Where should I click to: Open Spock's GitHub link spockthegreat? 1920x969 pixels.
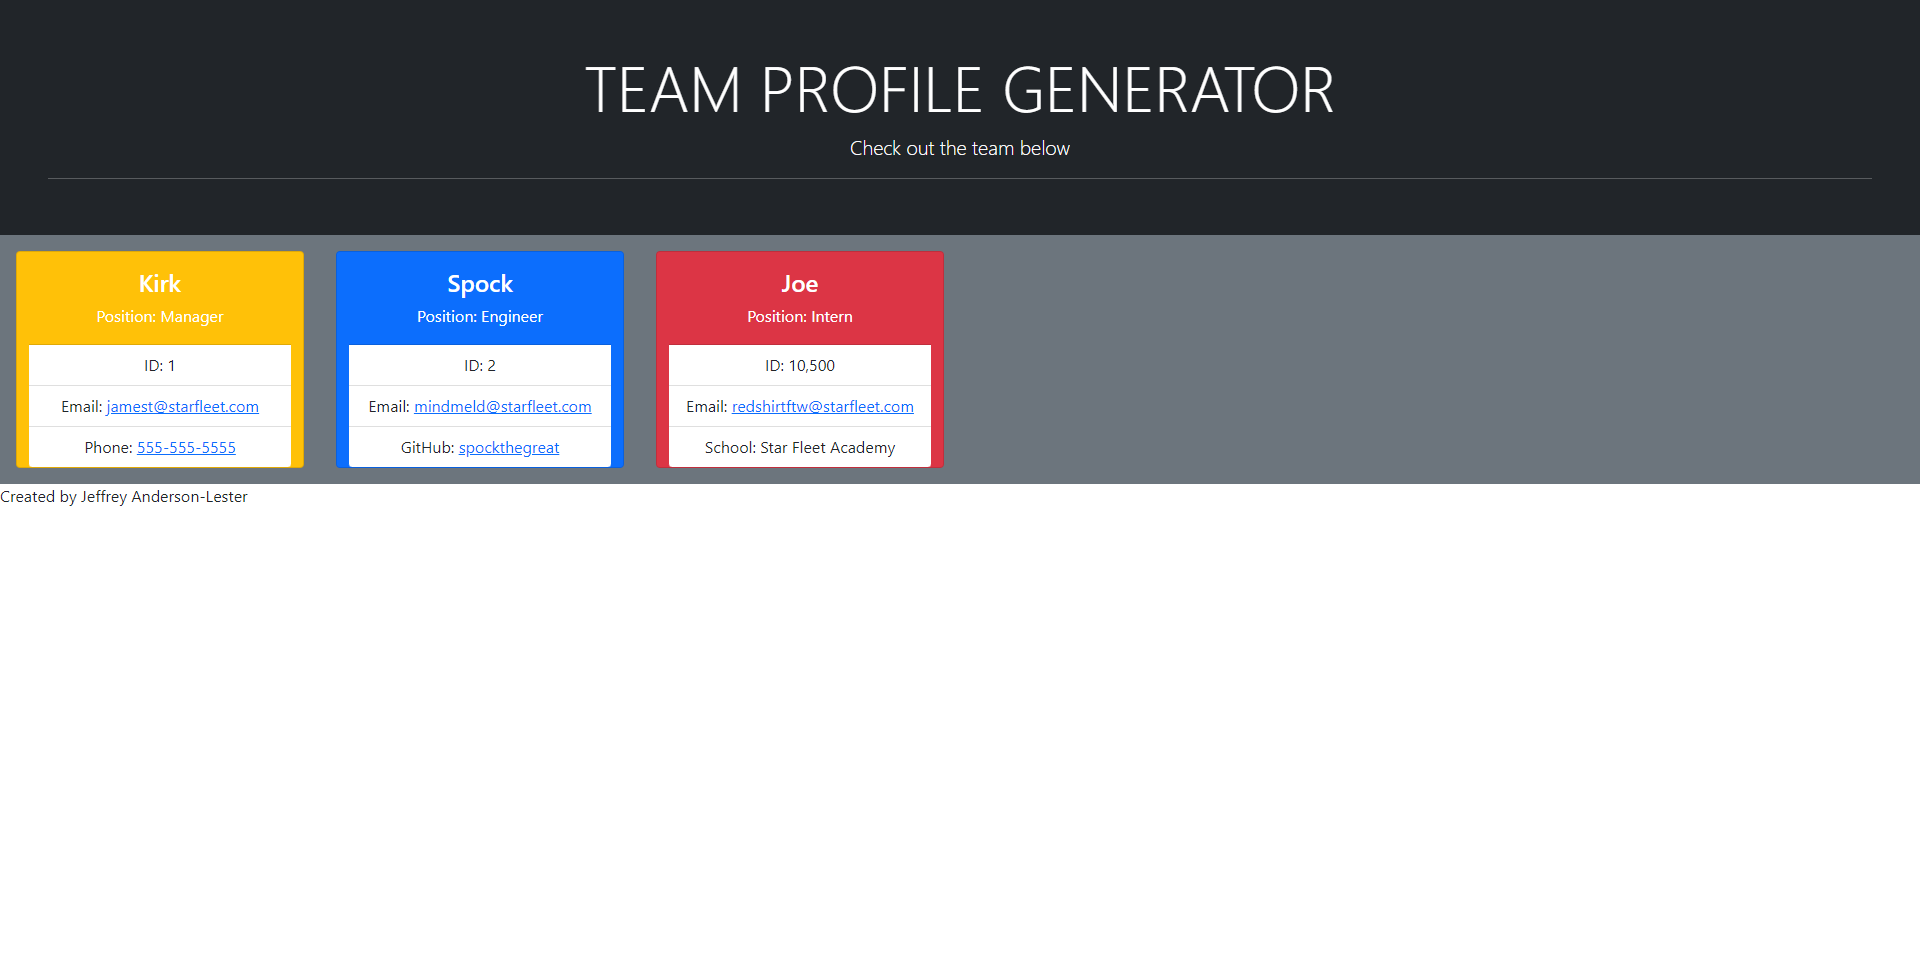tap(508, 448)
